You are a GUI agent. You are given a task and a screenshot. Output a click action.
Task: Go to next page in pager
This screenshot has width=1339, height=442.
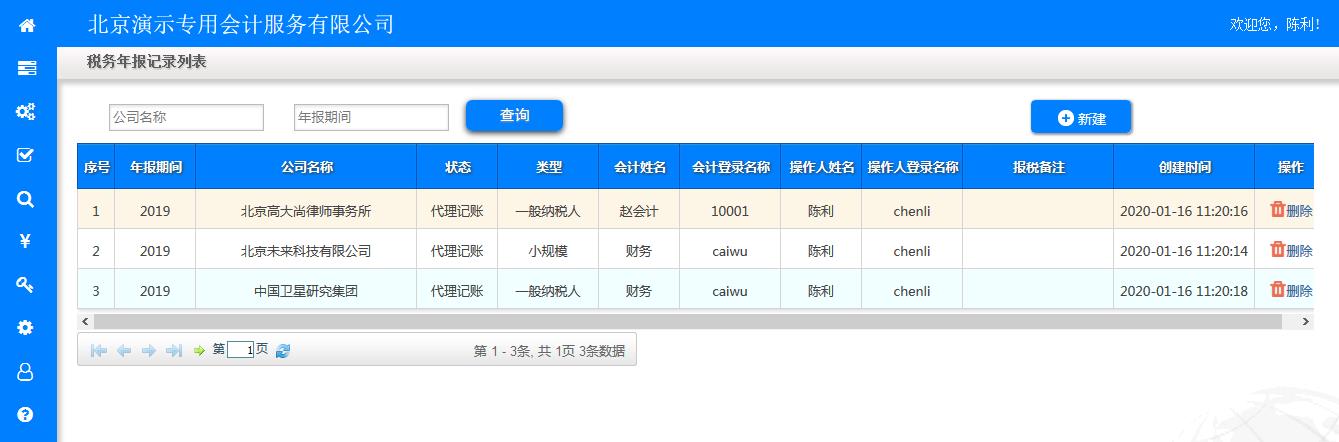[x=149, y=350]
